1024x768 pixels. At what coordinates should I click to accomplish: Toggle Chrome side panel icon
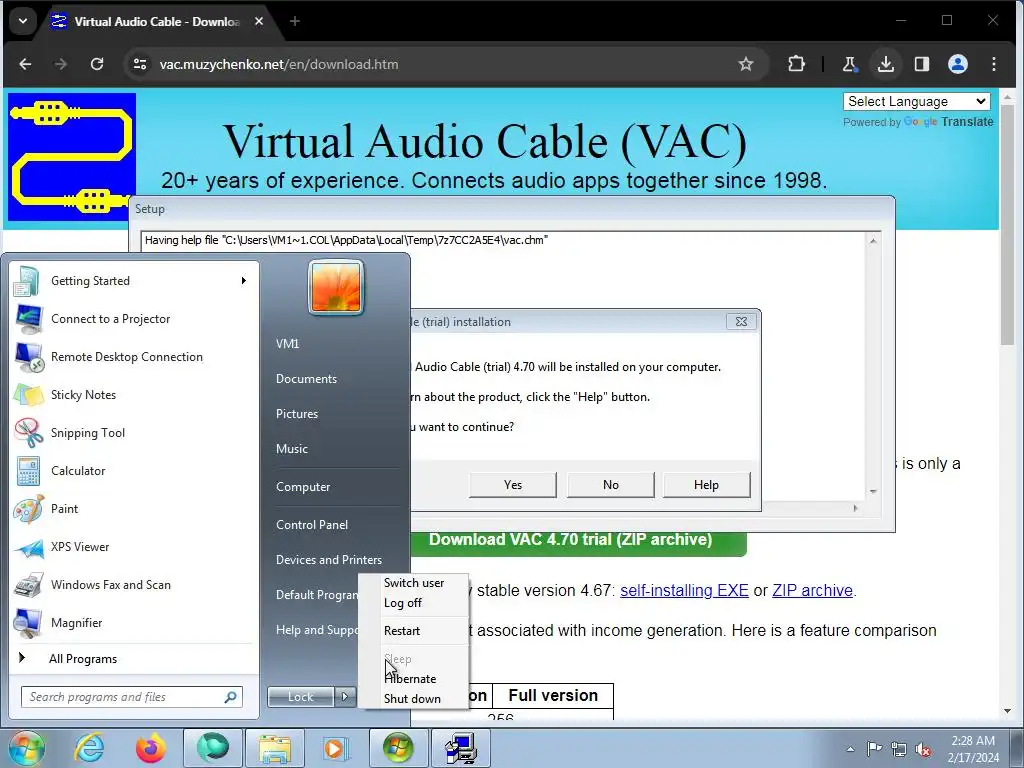pos(921,64)
